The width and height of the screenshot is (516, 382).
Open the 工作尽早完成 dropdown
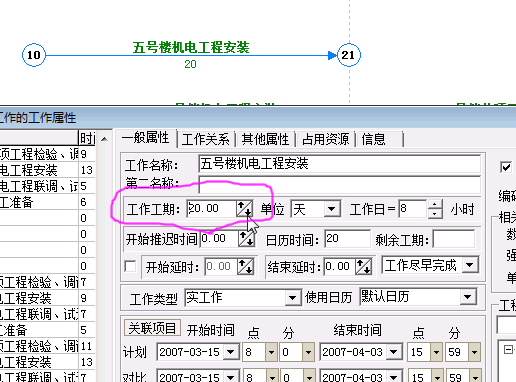470,265
